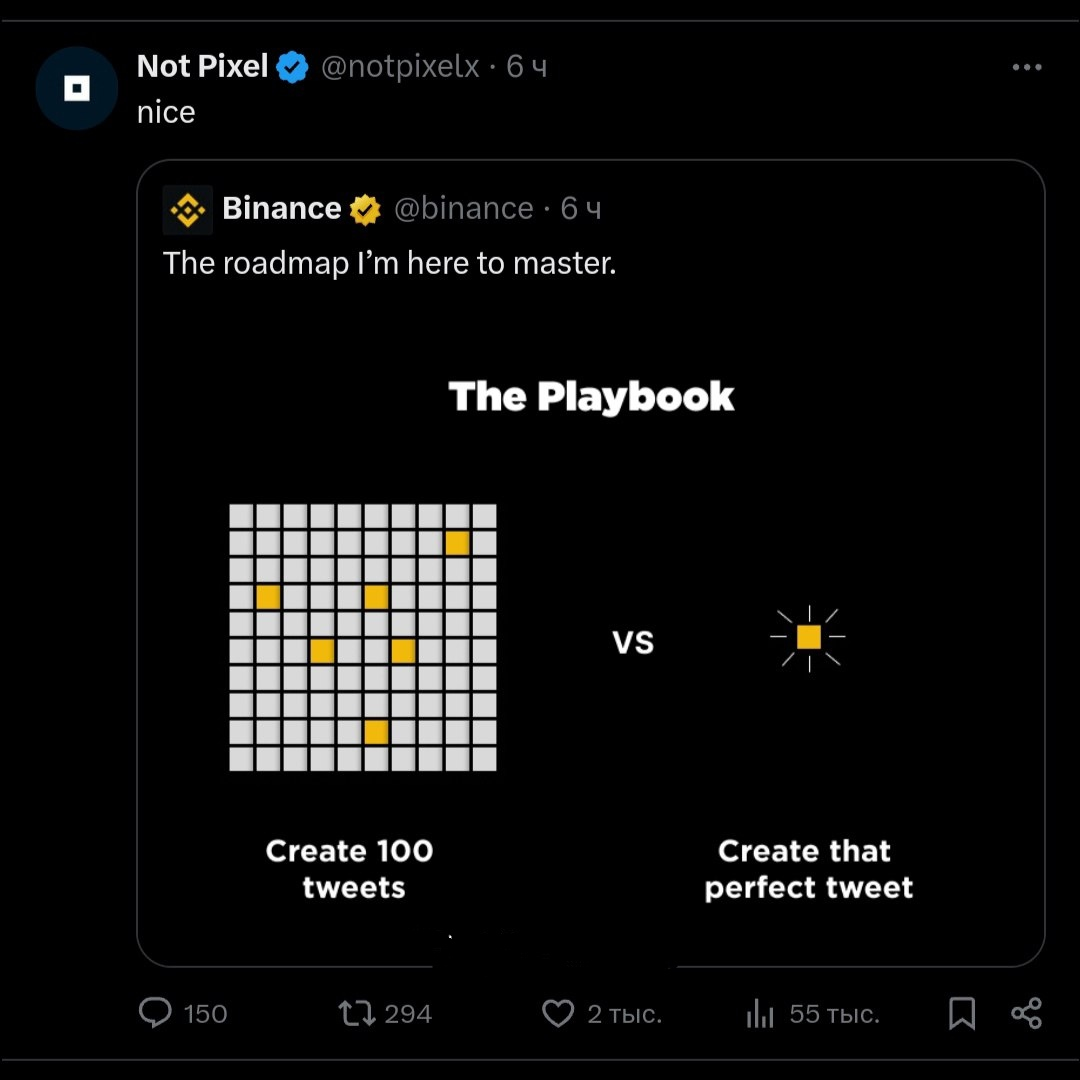Viewport: 1080px width, 1080px height.
Task: Click the Not Pixel profile avatar
Action: coord(77,89)
